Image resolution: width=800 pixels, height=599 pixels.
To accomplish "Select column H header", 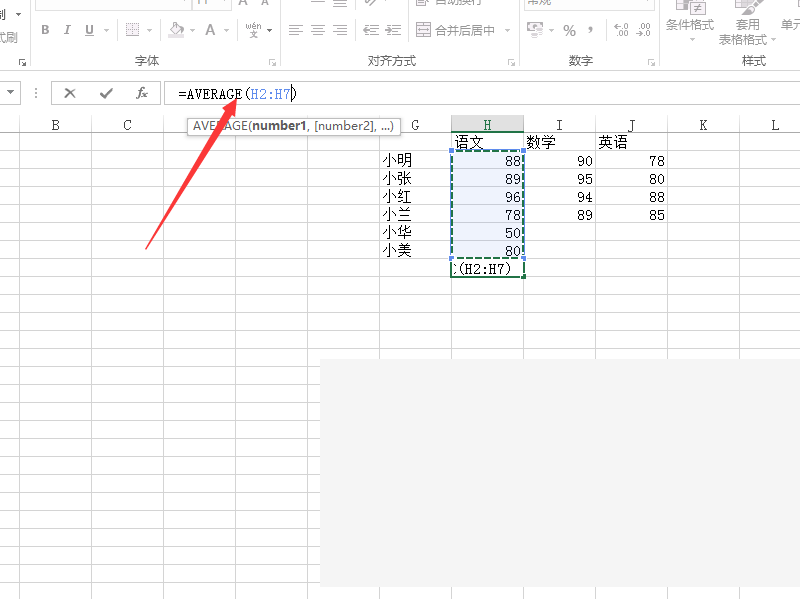I will [487, 124].
